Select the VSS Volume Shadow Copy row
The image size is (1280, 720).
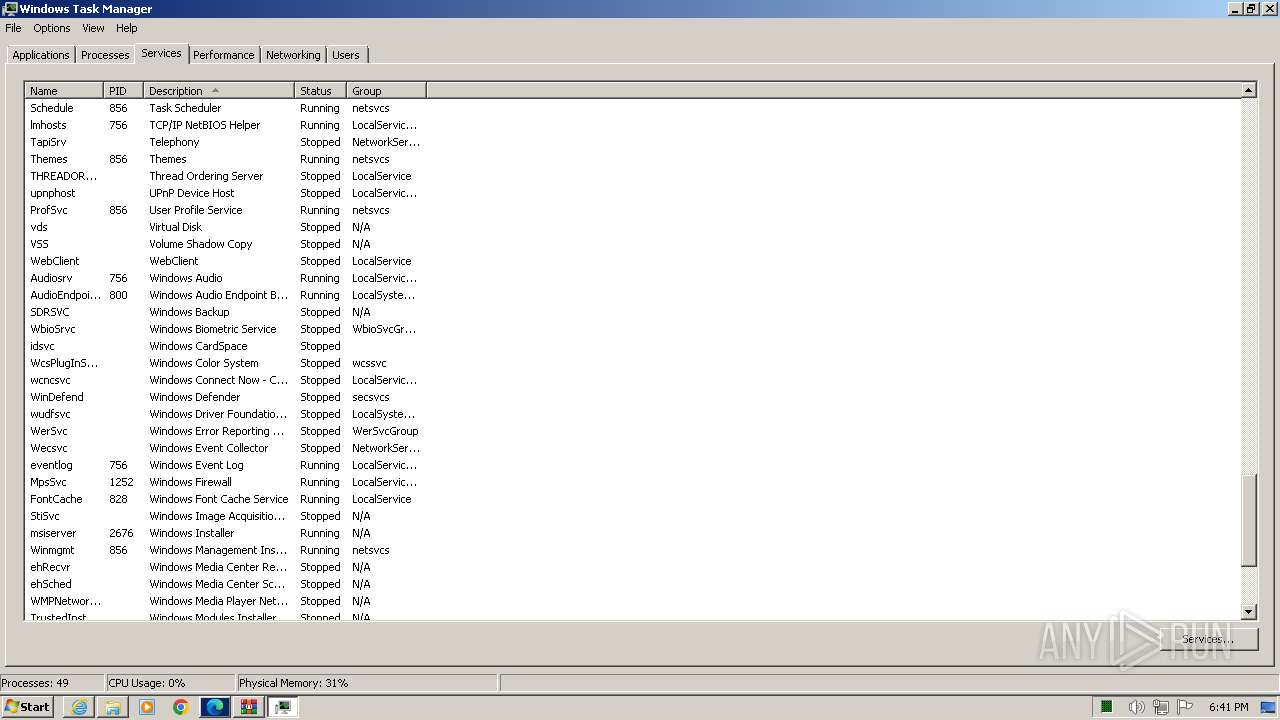tap(226, 244)
